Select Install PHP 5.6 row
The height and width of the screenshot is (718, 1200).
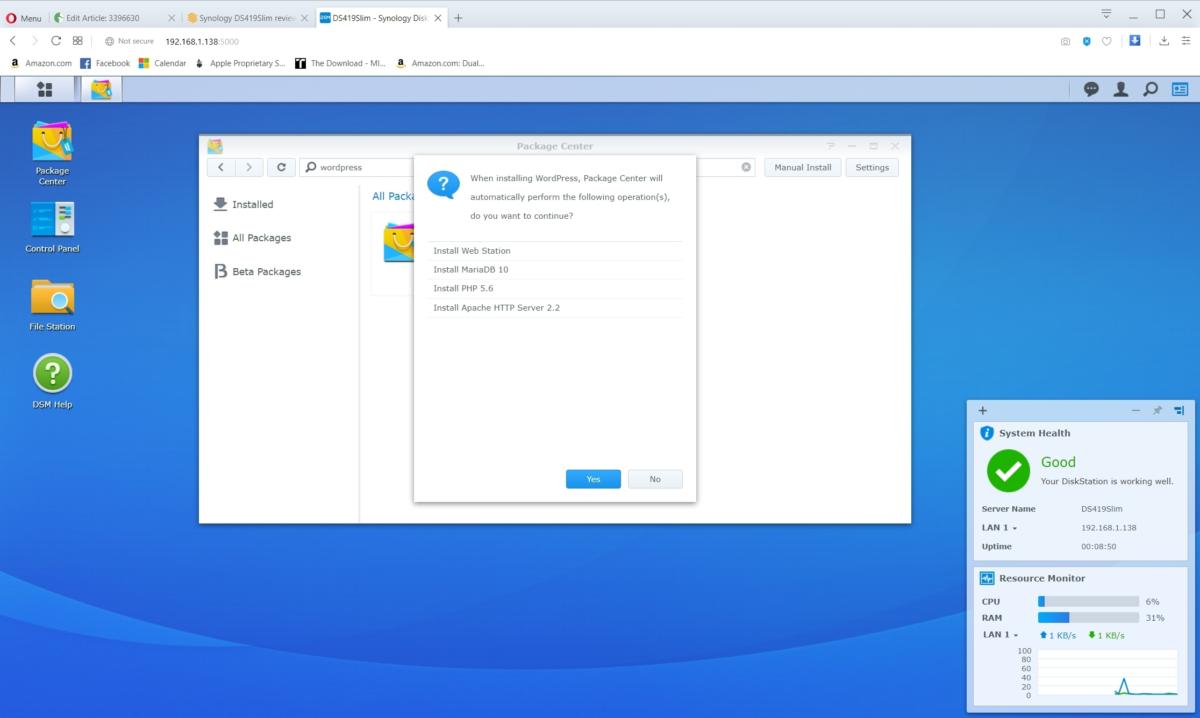[555, 288]
